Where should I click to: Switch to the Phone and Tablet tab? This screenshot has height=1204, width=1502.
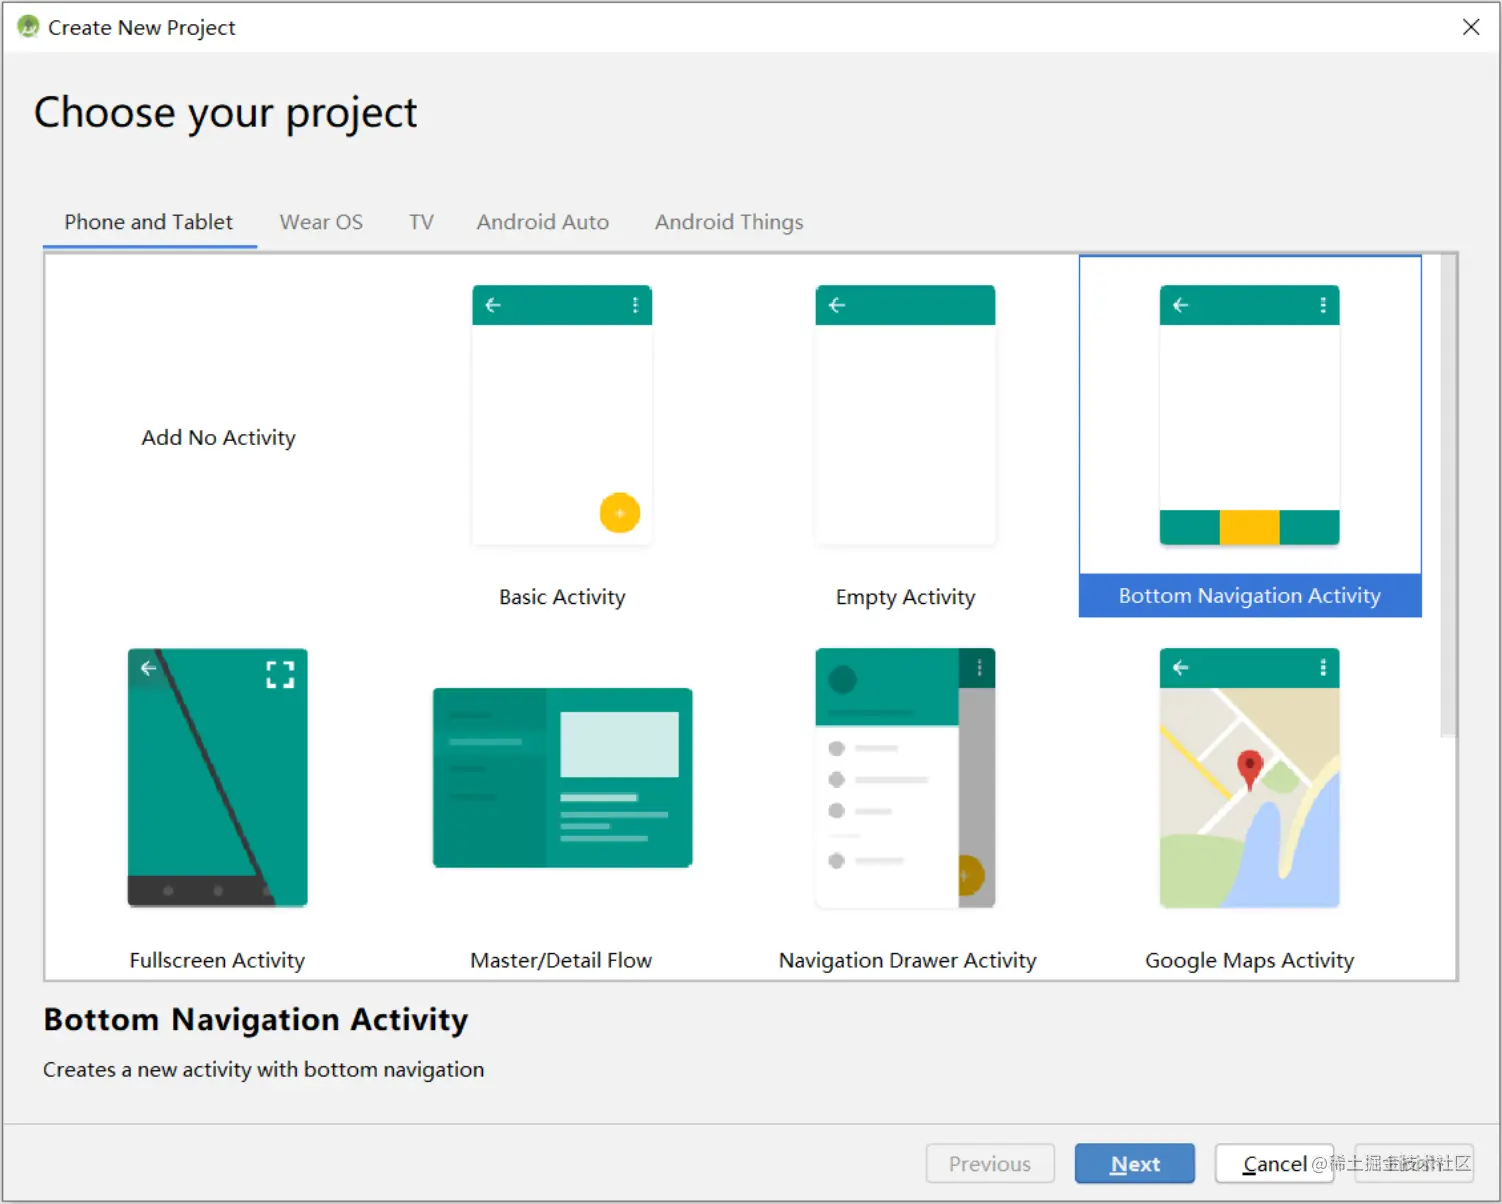pyautogui.click(x=149, y=222)
